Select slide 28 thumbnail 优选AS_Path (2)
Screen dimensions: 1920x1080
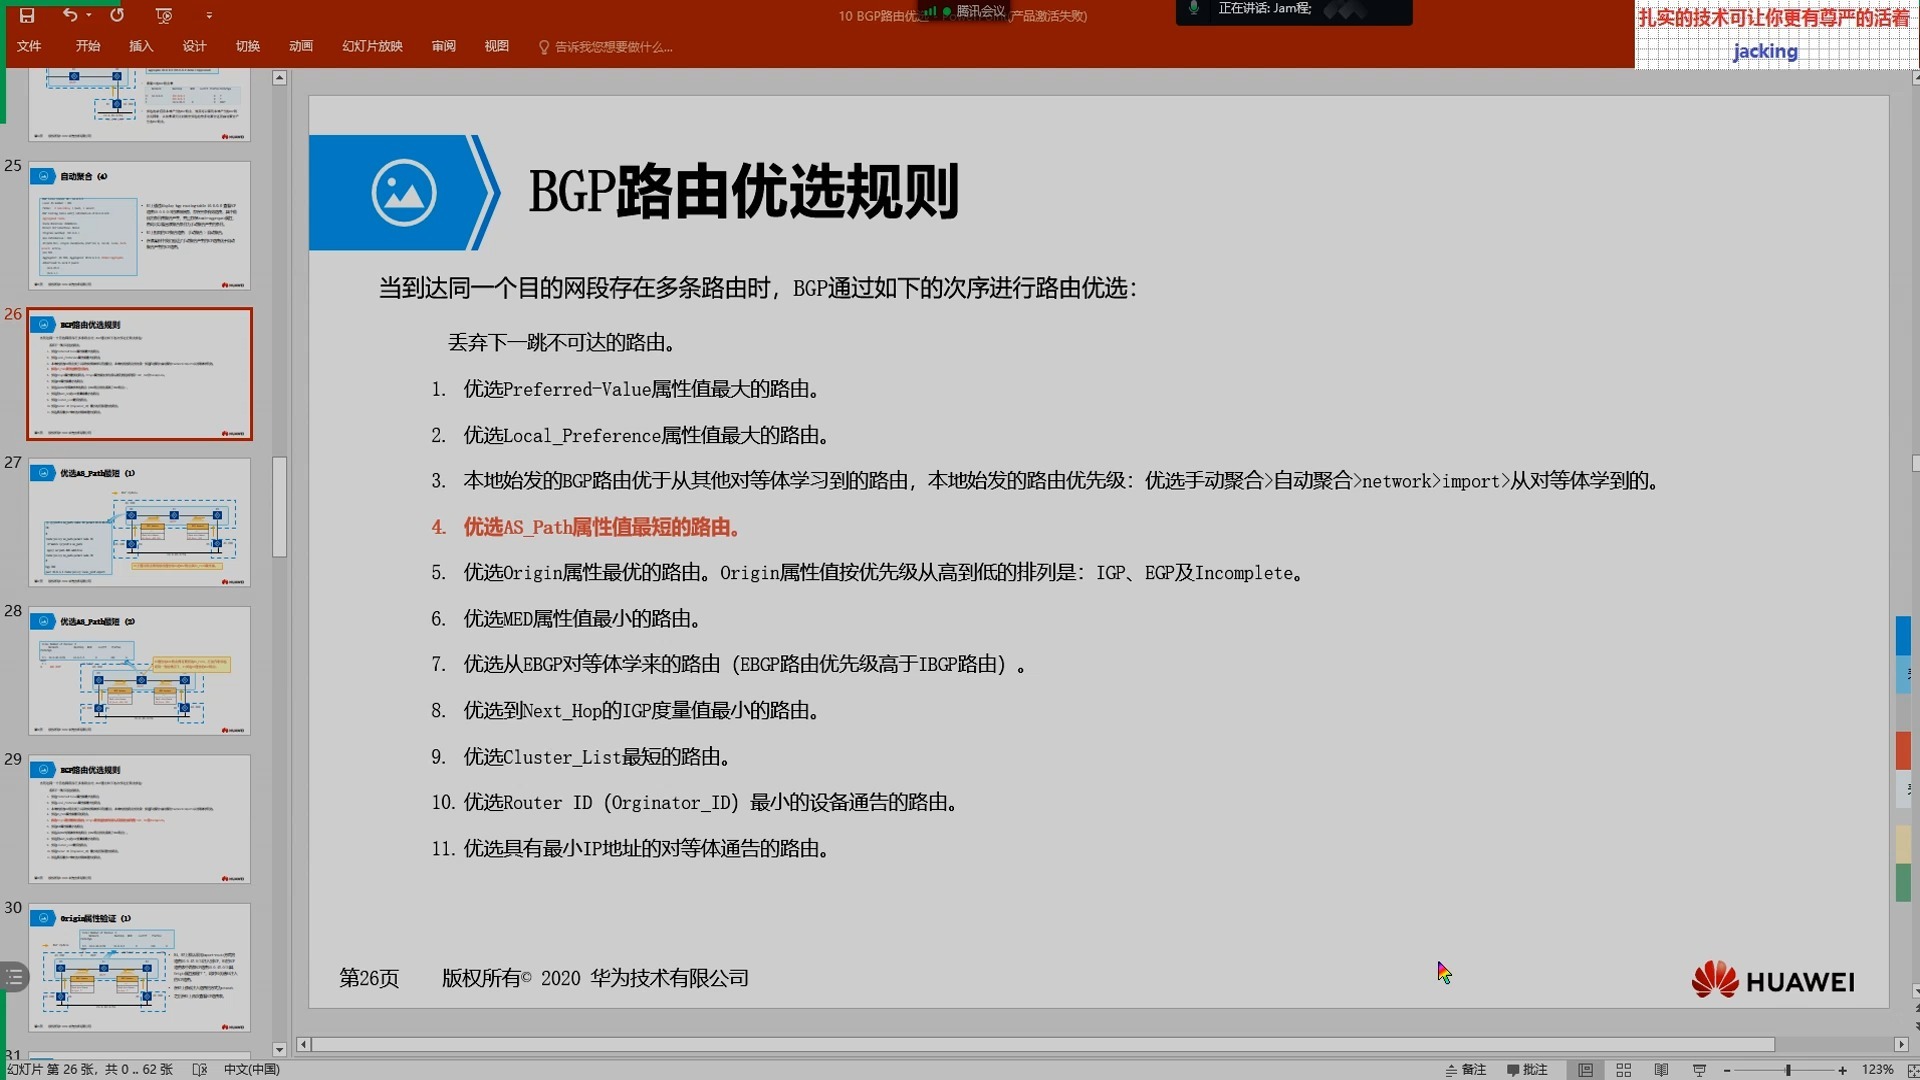click(139, 671)
